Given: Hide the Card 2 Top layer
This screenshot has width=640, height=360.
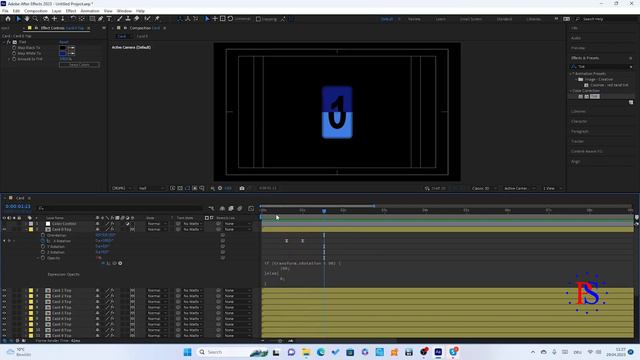Looking at the screenshot, I should [x=4, y=296].
